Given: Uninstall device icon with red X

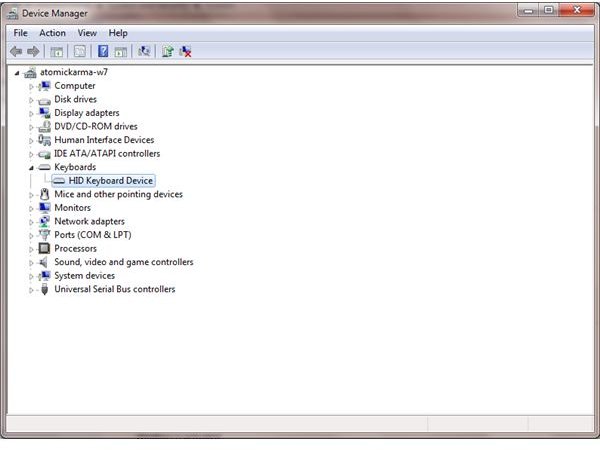Looking at the screenshot, I should coord(185,51).
